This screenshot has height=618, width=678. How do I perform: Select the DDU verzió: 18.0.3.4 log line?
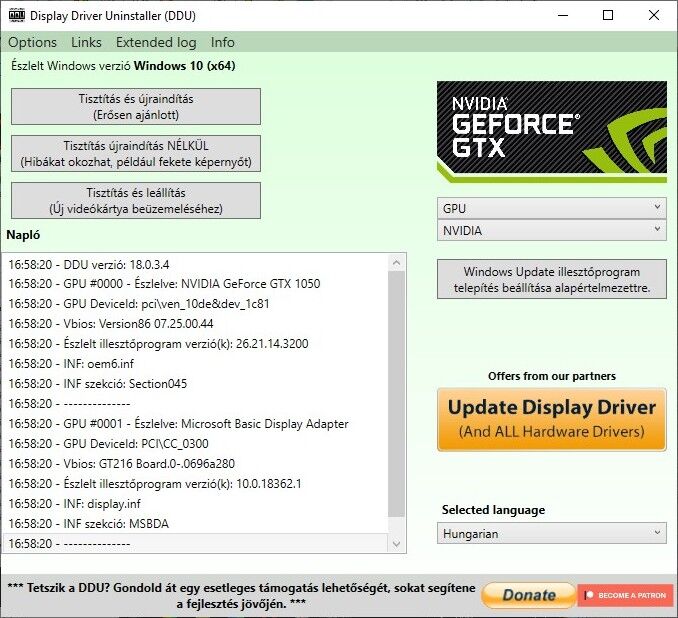(196, 265)
